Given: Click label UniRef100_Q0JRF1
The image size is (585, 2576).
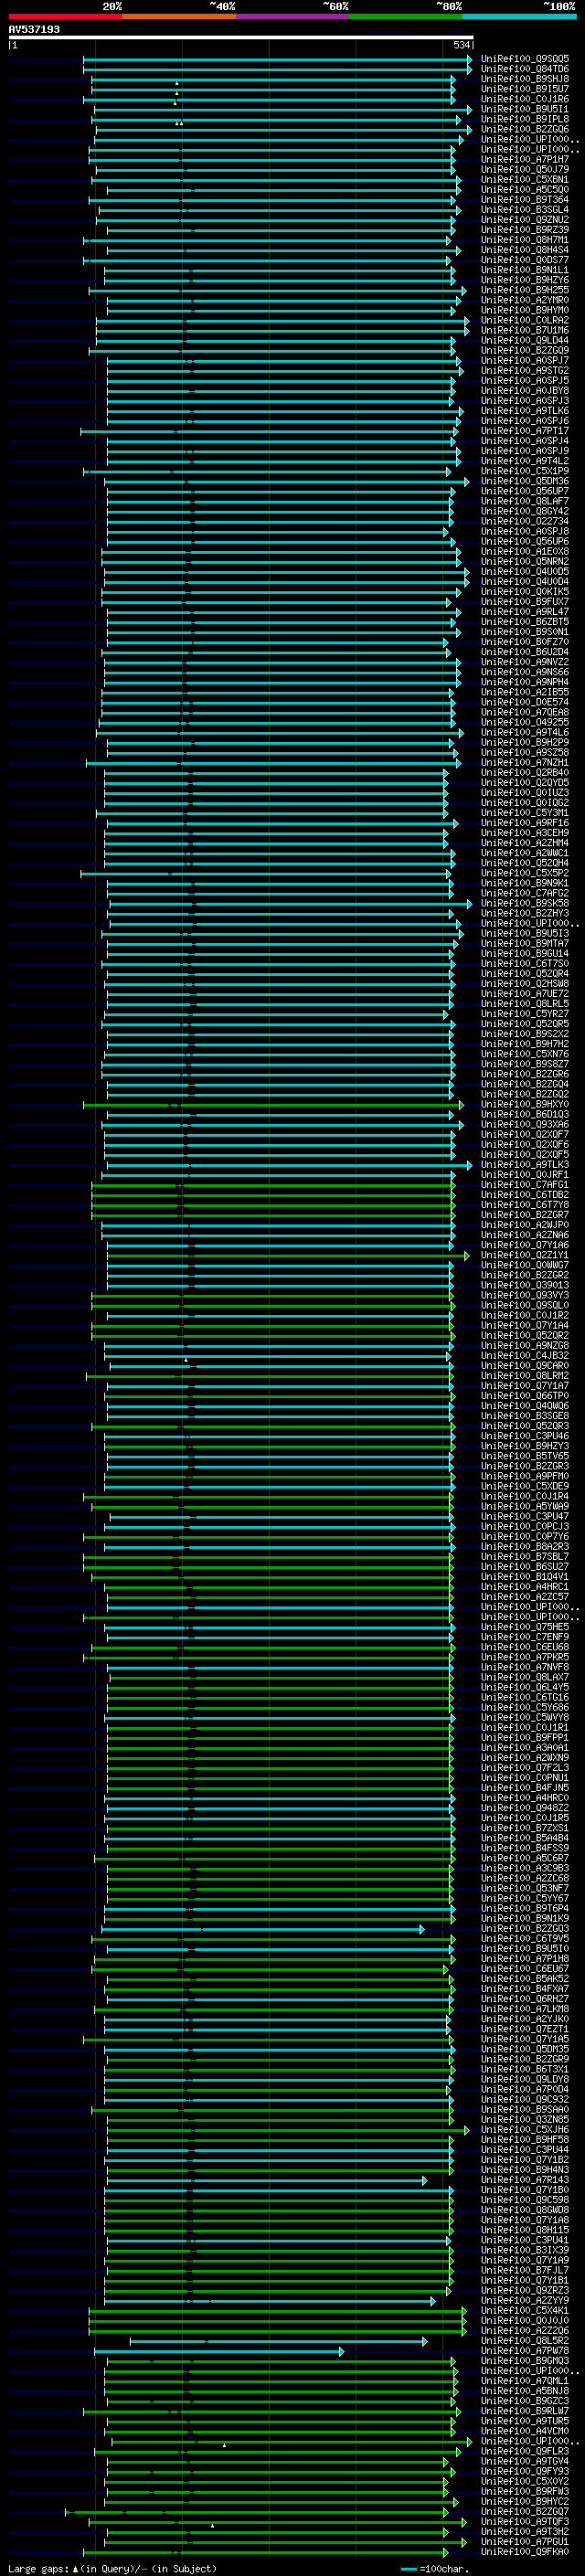Looking at the screenshot, I should (x=525, y=1174).
